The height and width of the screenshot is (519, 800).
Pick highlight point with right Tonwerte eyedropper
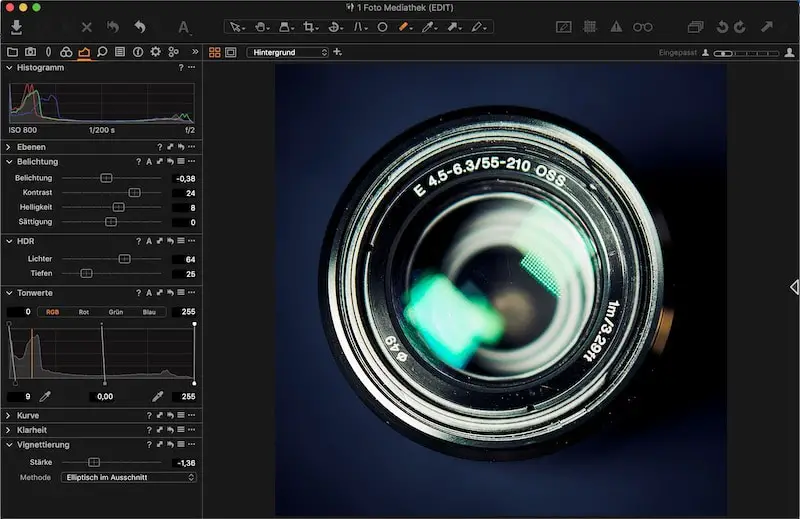158,396
